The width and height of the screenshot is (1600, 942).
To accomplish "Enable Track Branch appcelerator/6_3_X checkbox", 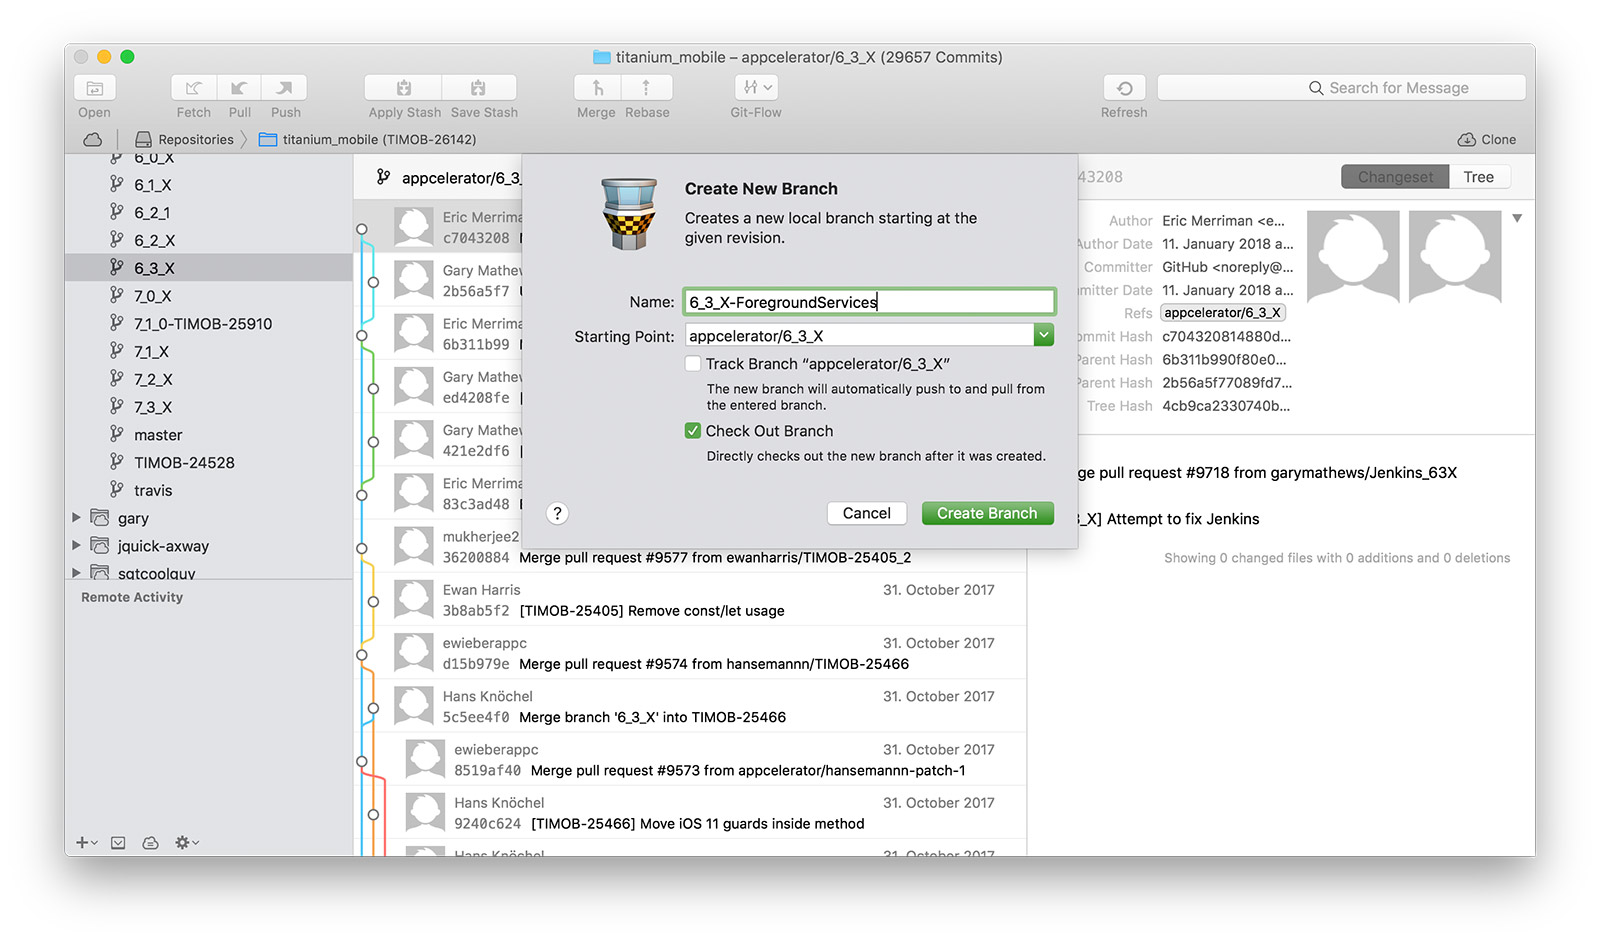I will pyautogui.click(x=693, y=364).
